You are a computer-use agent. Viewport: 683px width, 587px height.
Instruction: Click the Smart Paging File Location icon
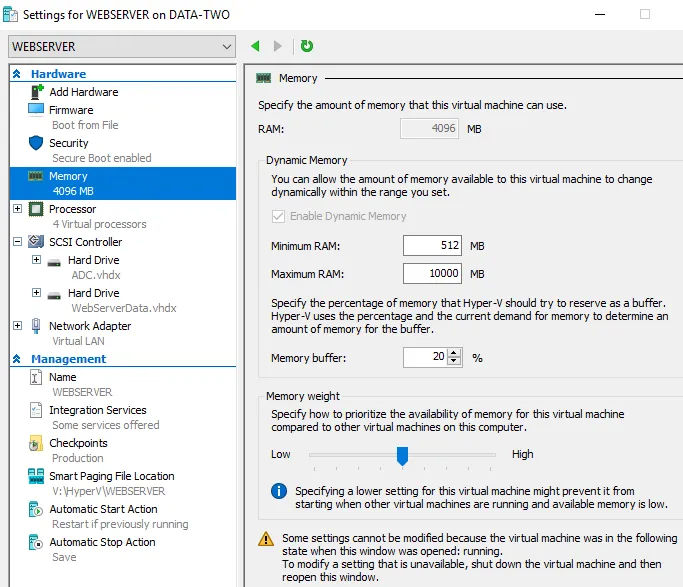point(36,476)
